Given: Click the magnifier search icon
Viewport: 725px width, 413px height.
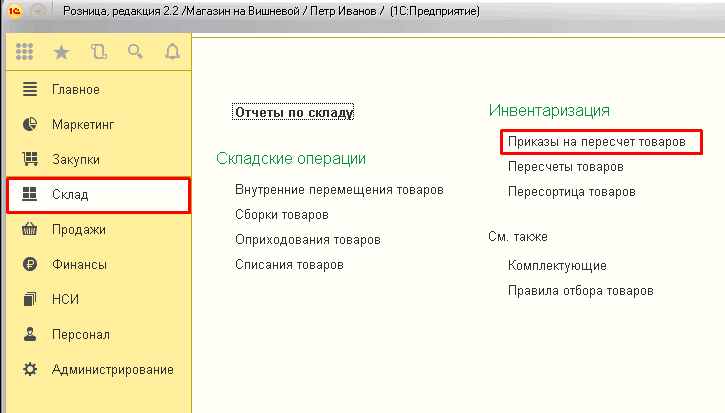Looking at the screenshot, I should tap(135, 52).
